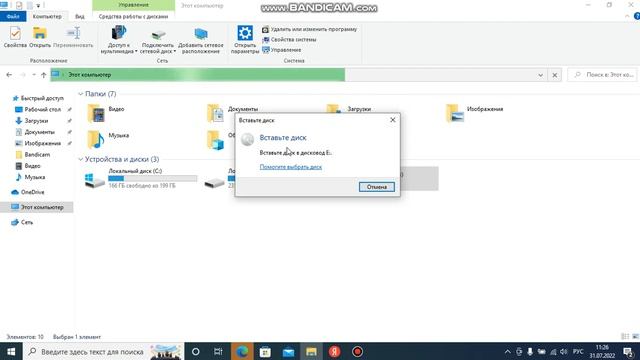Click the volume icon in tray

point(564,351)
